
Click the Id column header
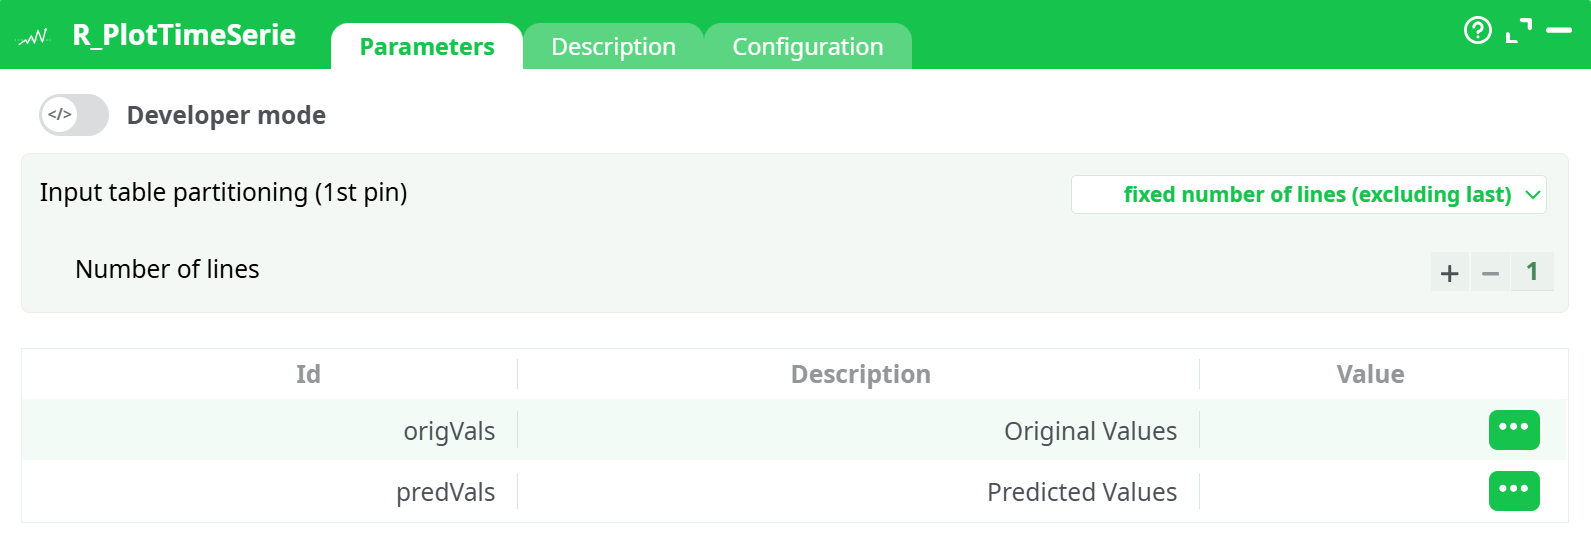pyautogui.click(x=308, y=374)
